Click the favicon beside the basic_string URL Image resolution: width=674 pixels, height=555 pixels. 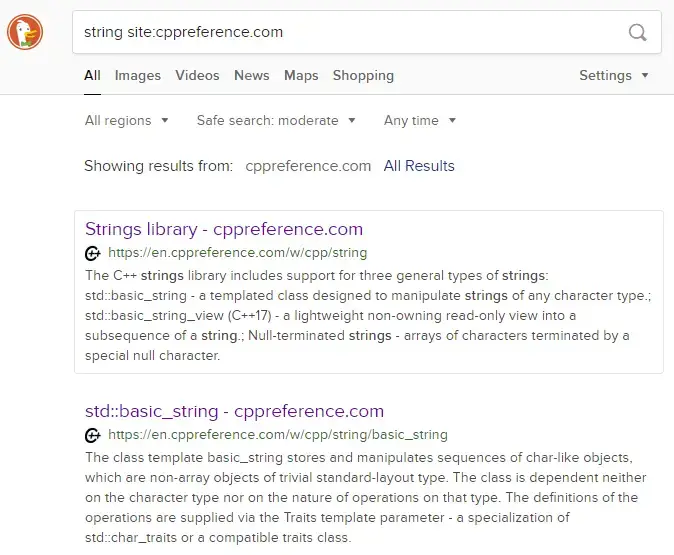[92, 435]
